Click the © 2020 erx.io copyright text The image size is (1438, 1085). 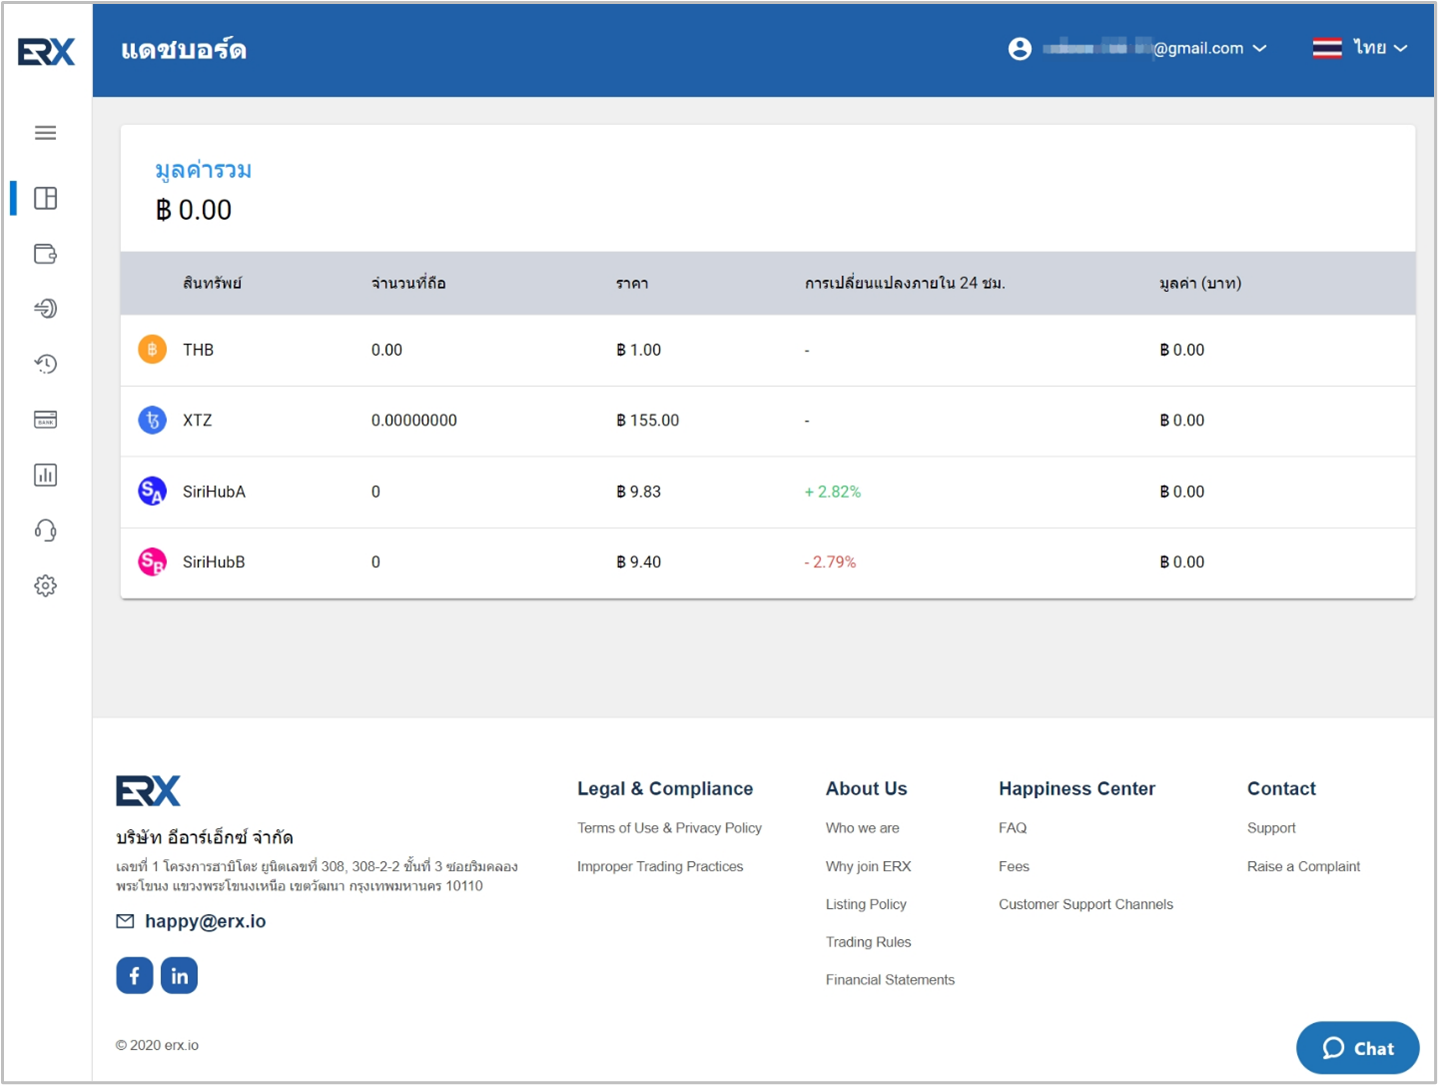click(x=157, y=1045)
